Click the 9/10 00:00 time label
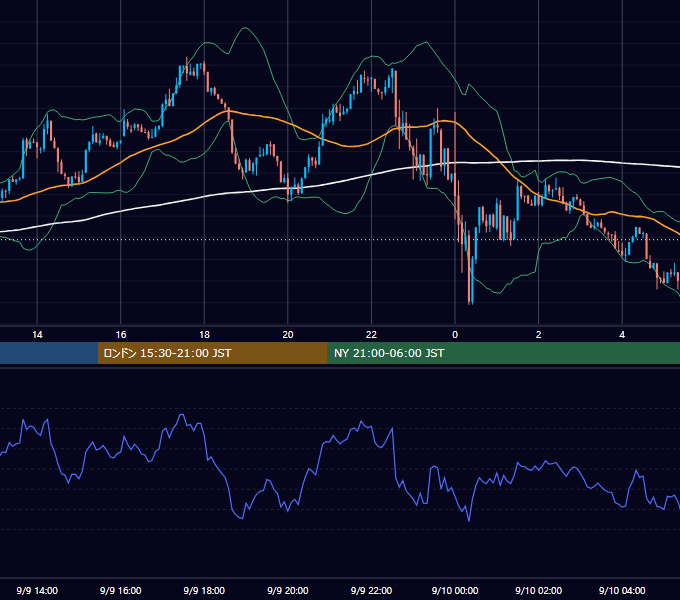The image size is (680, 600). tap(455, 590)
